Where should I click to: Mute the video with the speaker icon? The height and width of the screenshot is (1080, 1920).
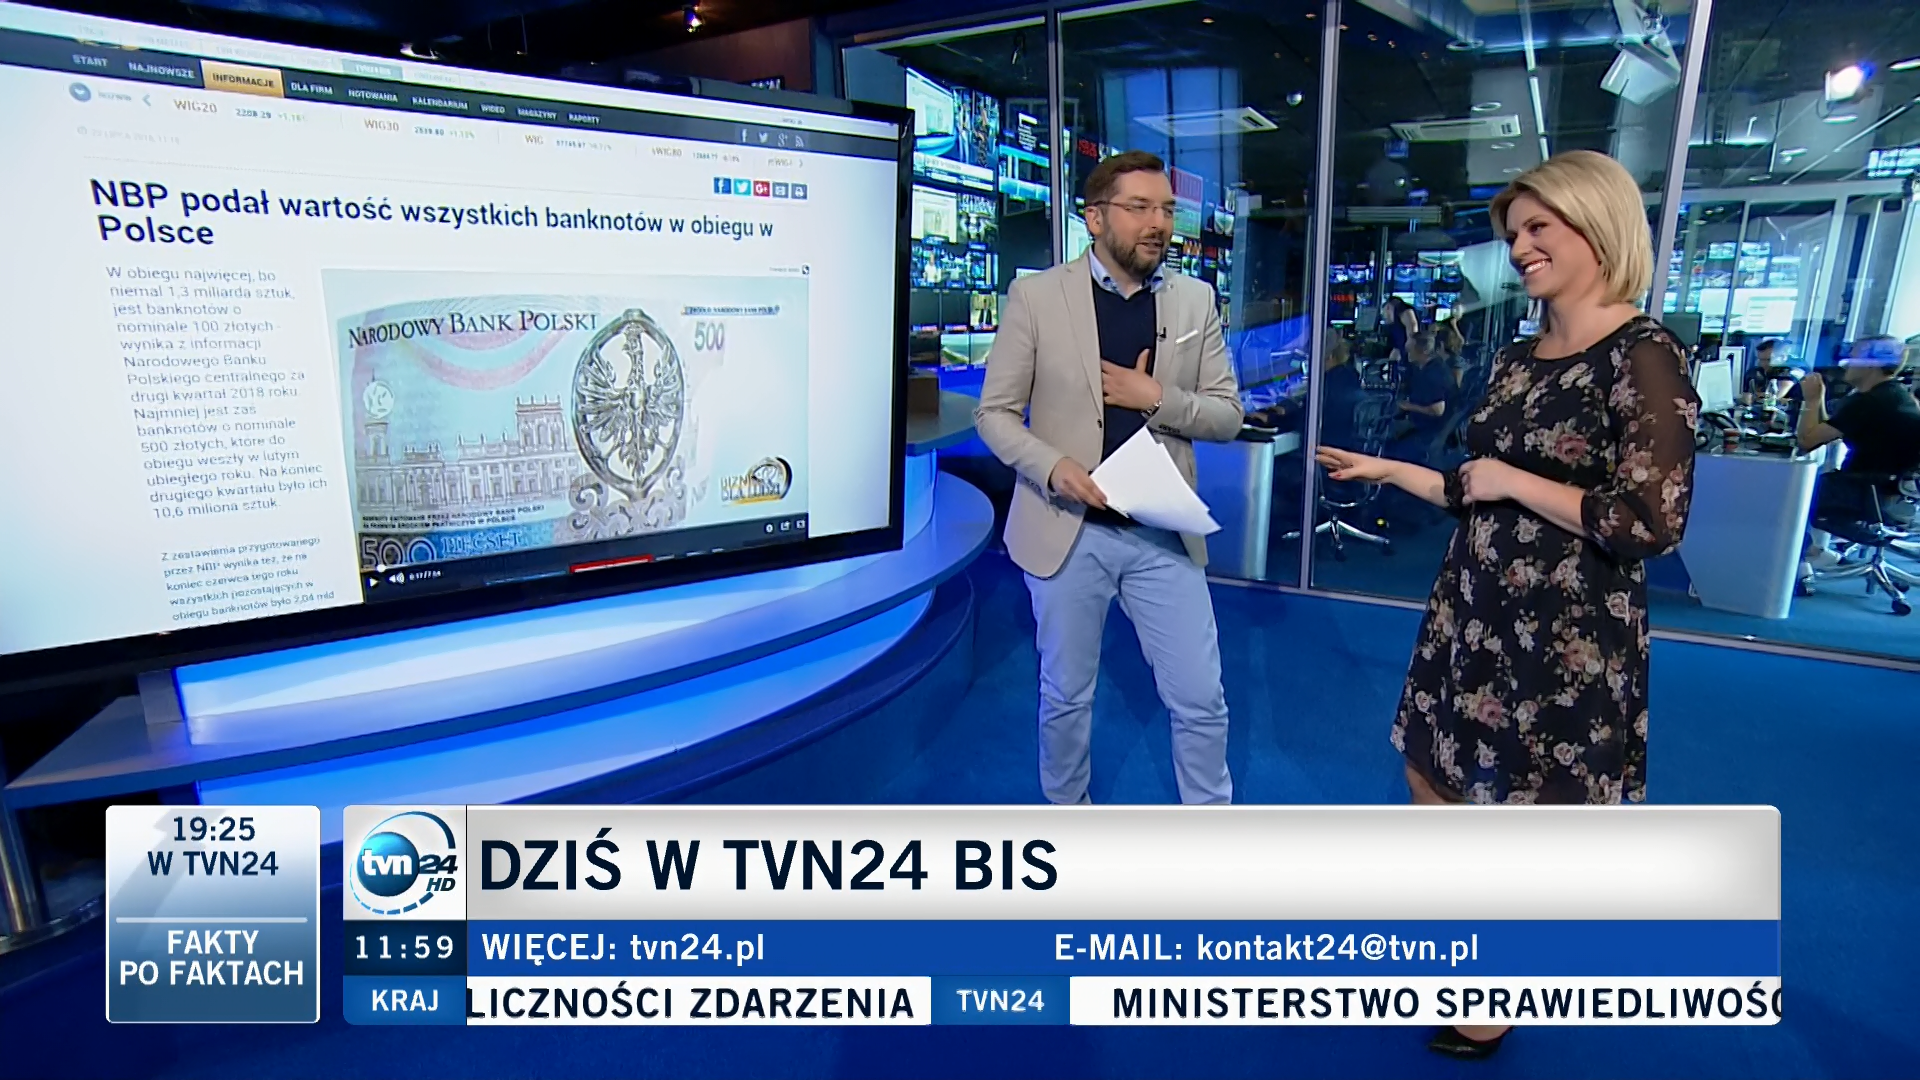(396, 578)
